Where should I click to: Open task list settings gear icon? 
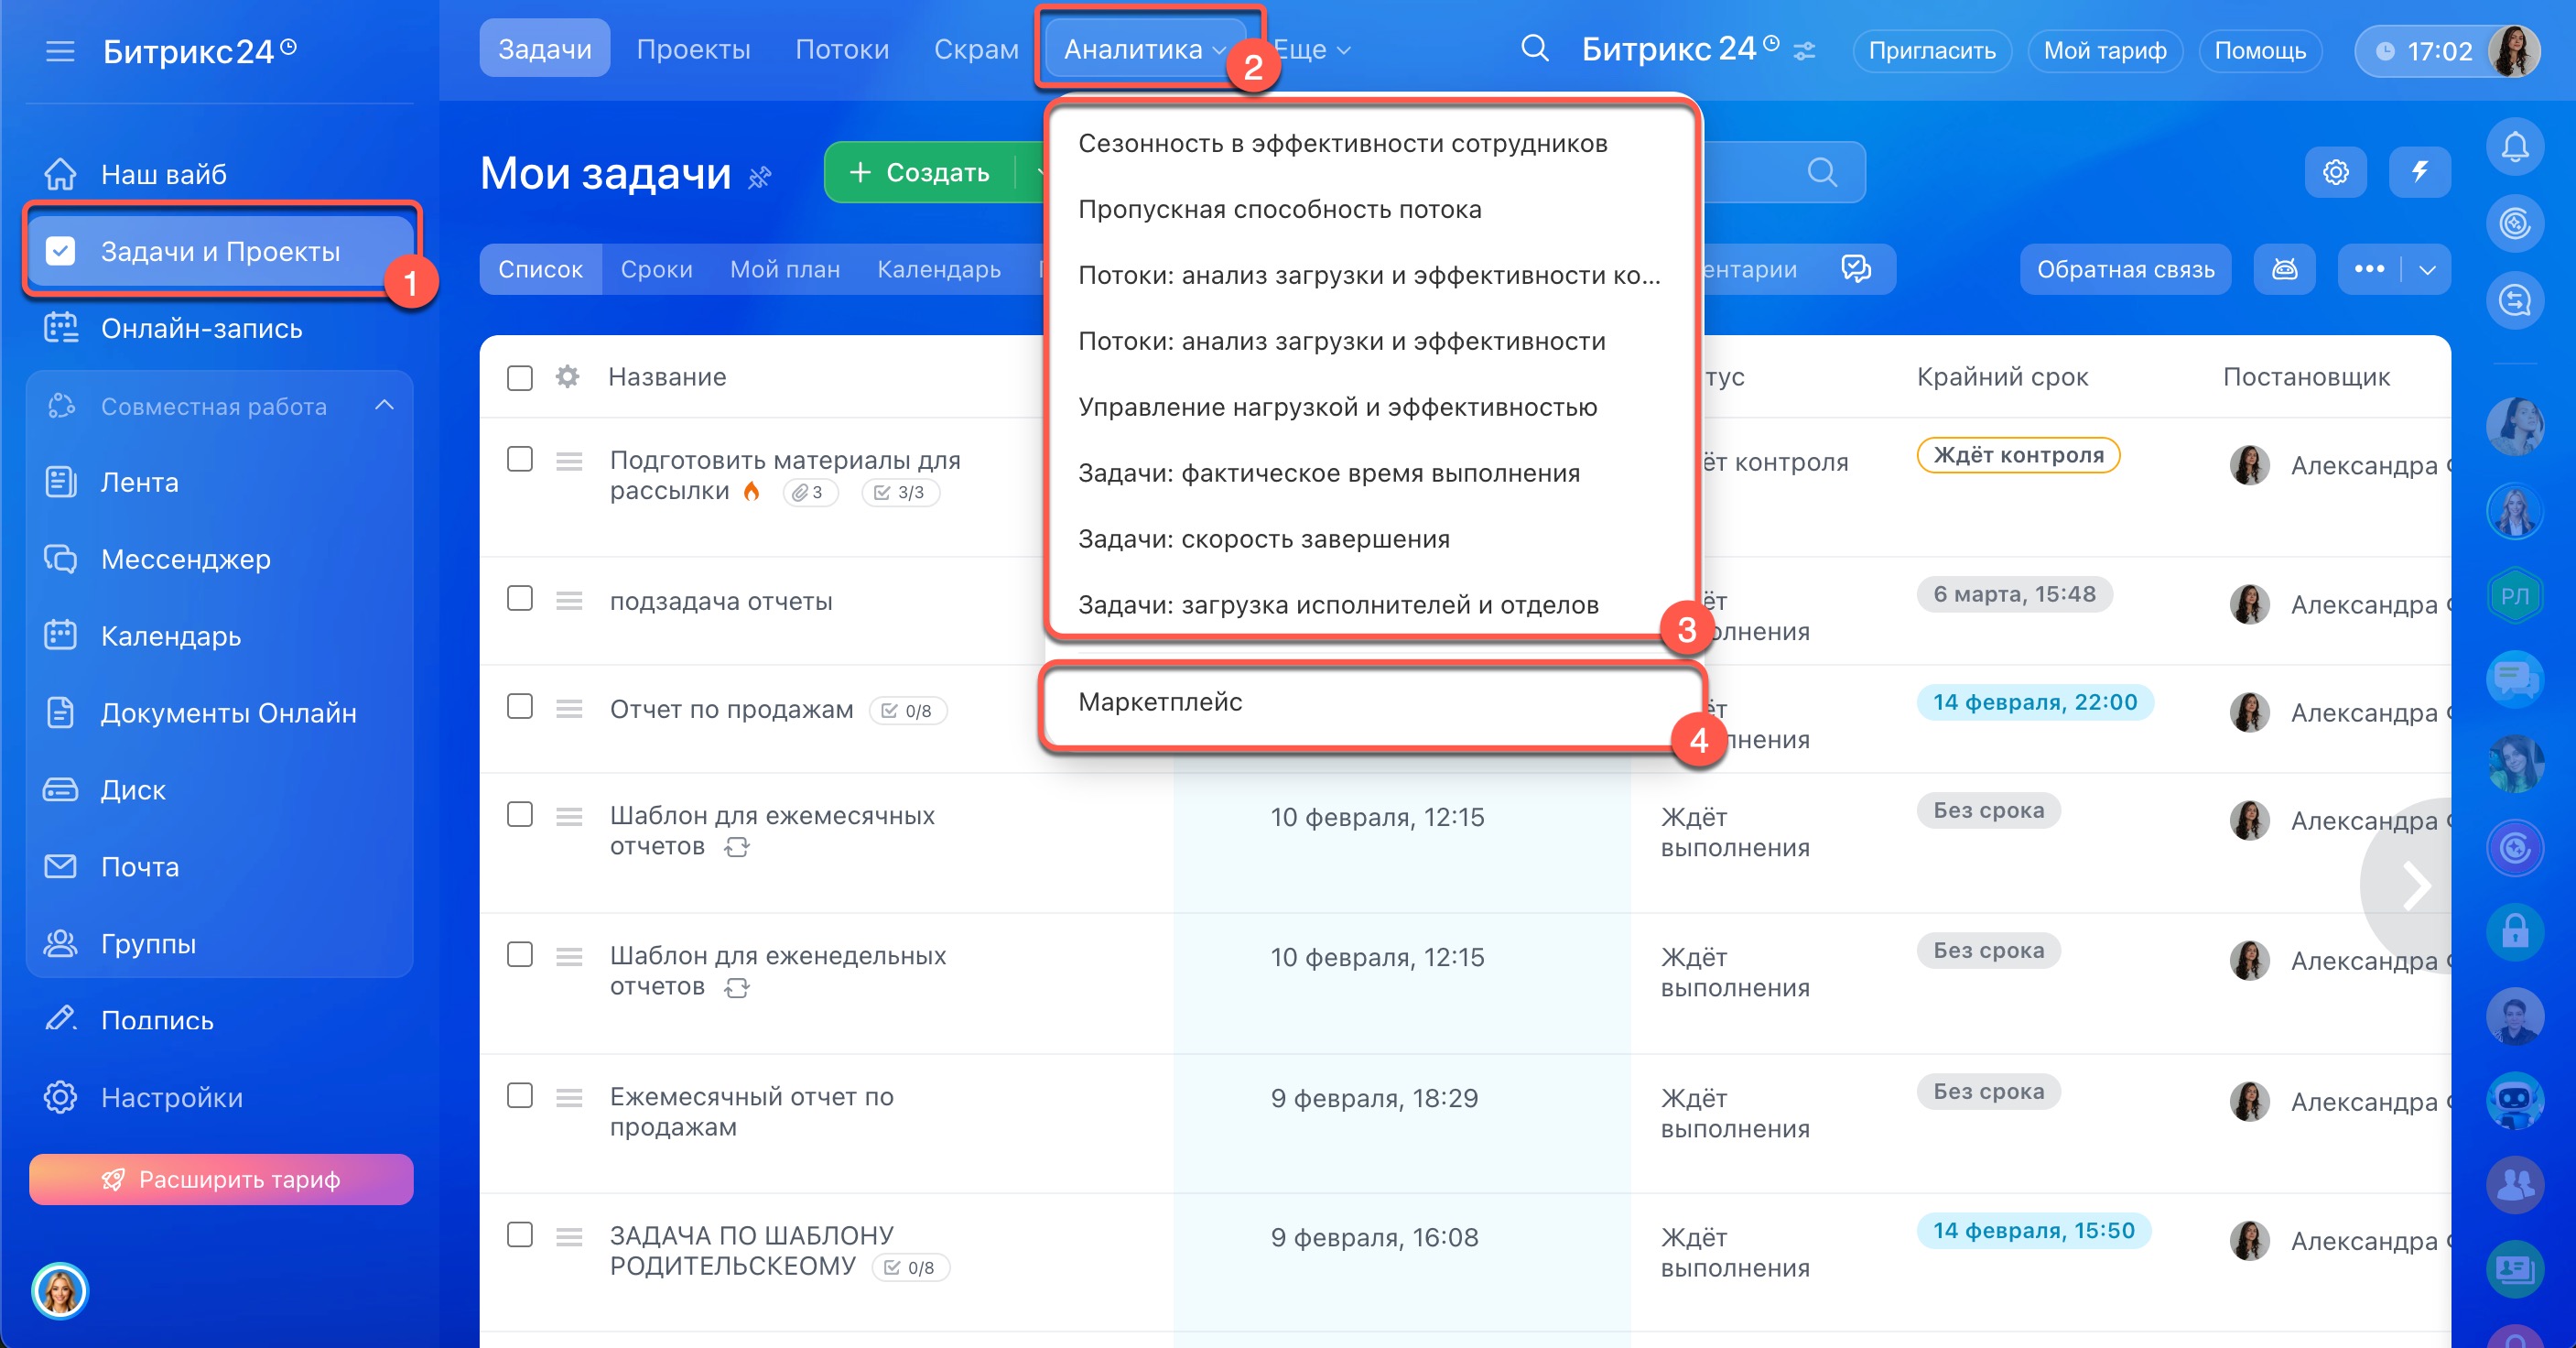click(2335, 172)
